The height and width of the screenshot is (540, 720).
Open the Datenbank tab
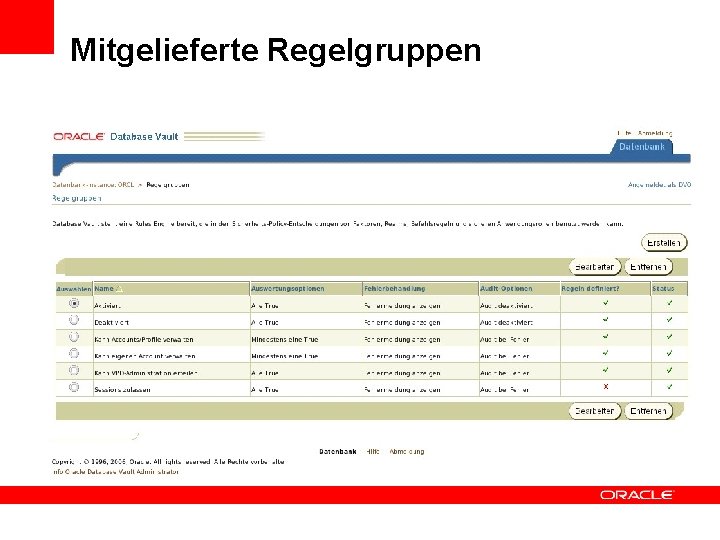point(641,147)
